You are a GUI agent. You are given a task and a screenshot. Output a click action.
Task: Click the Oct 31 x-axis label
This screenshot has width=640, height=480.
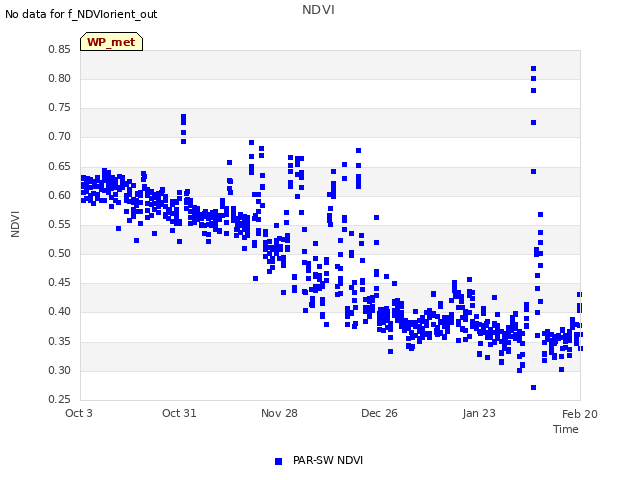[x=179, y=413]
